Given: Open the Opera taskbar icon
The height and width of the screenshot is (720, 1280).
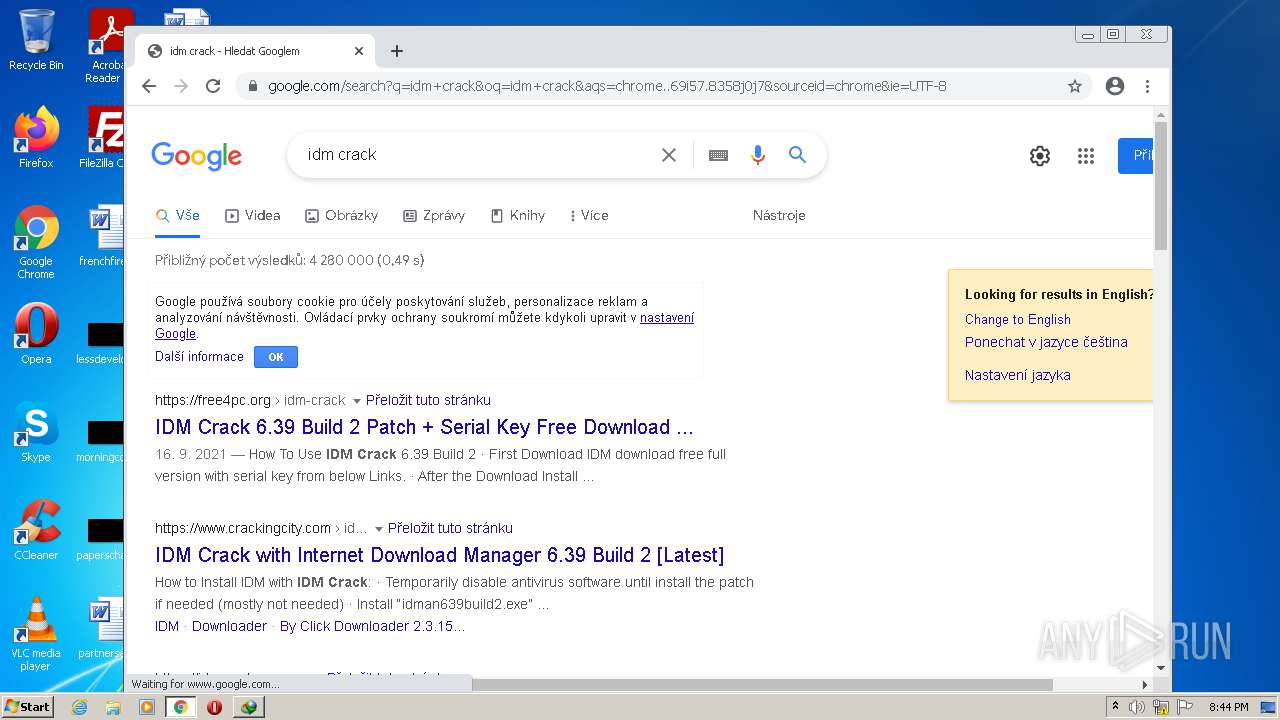Looking at the screenshot, I should tap(214, 707).
